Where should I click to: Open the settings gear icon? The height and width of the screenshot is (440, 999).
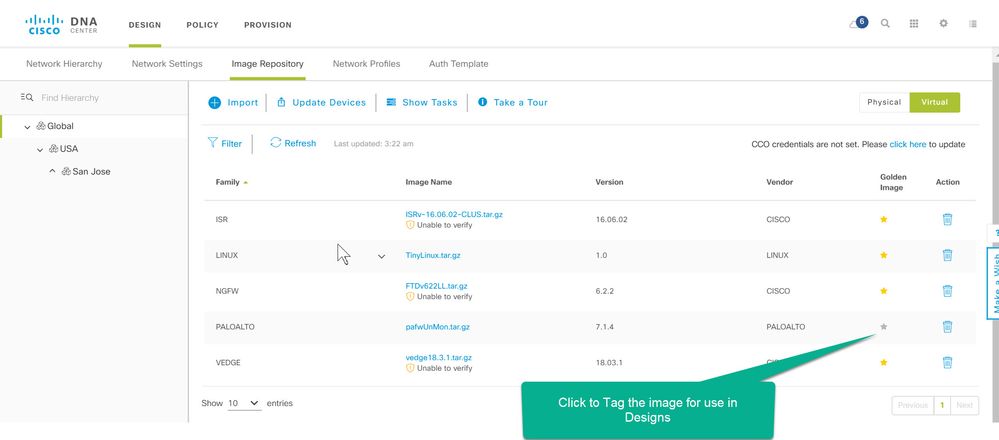click(x=944, y=24)
